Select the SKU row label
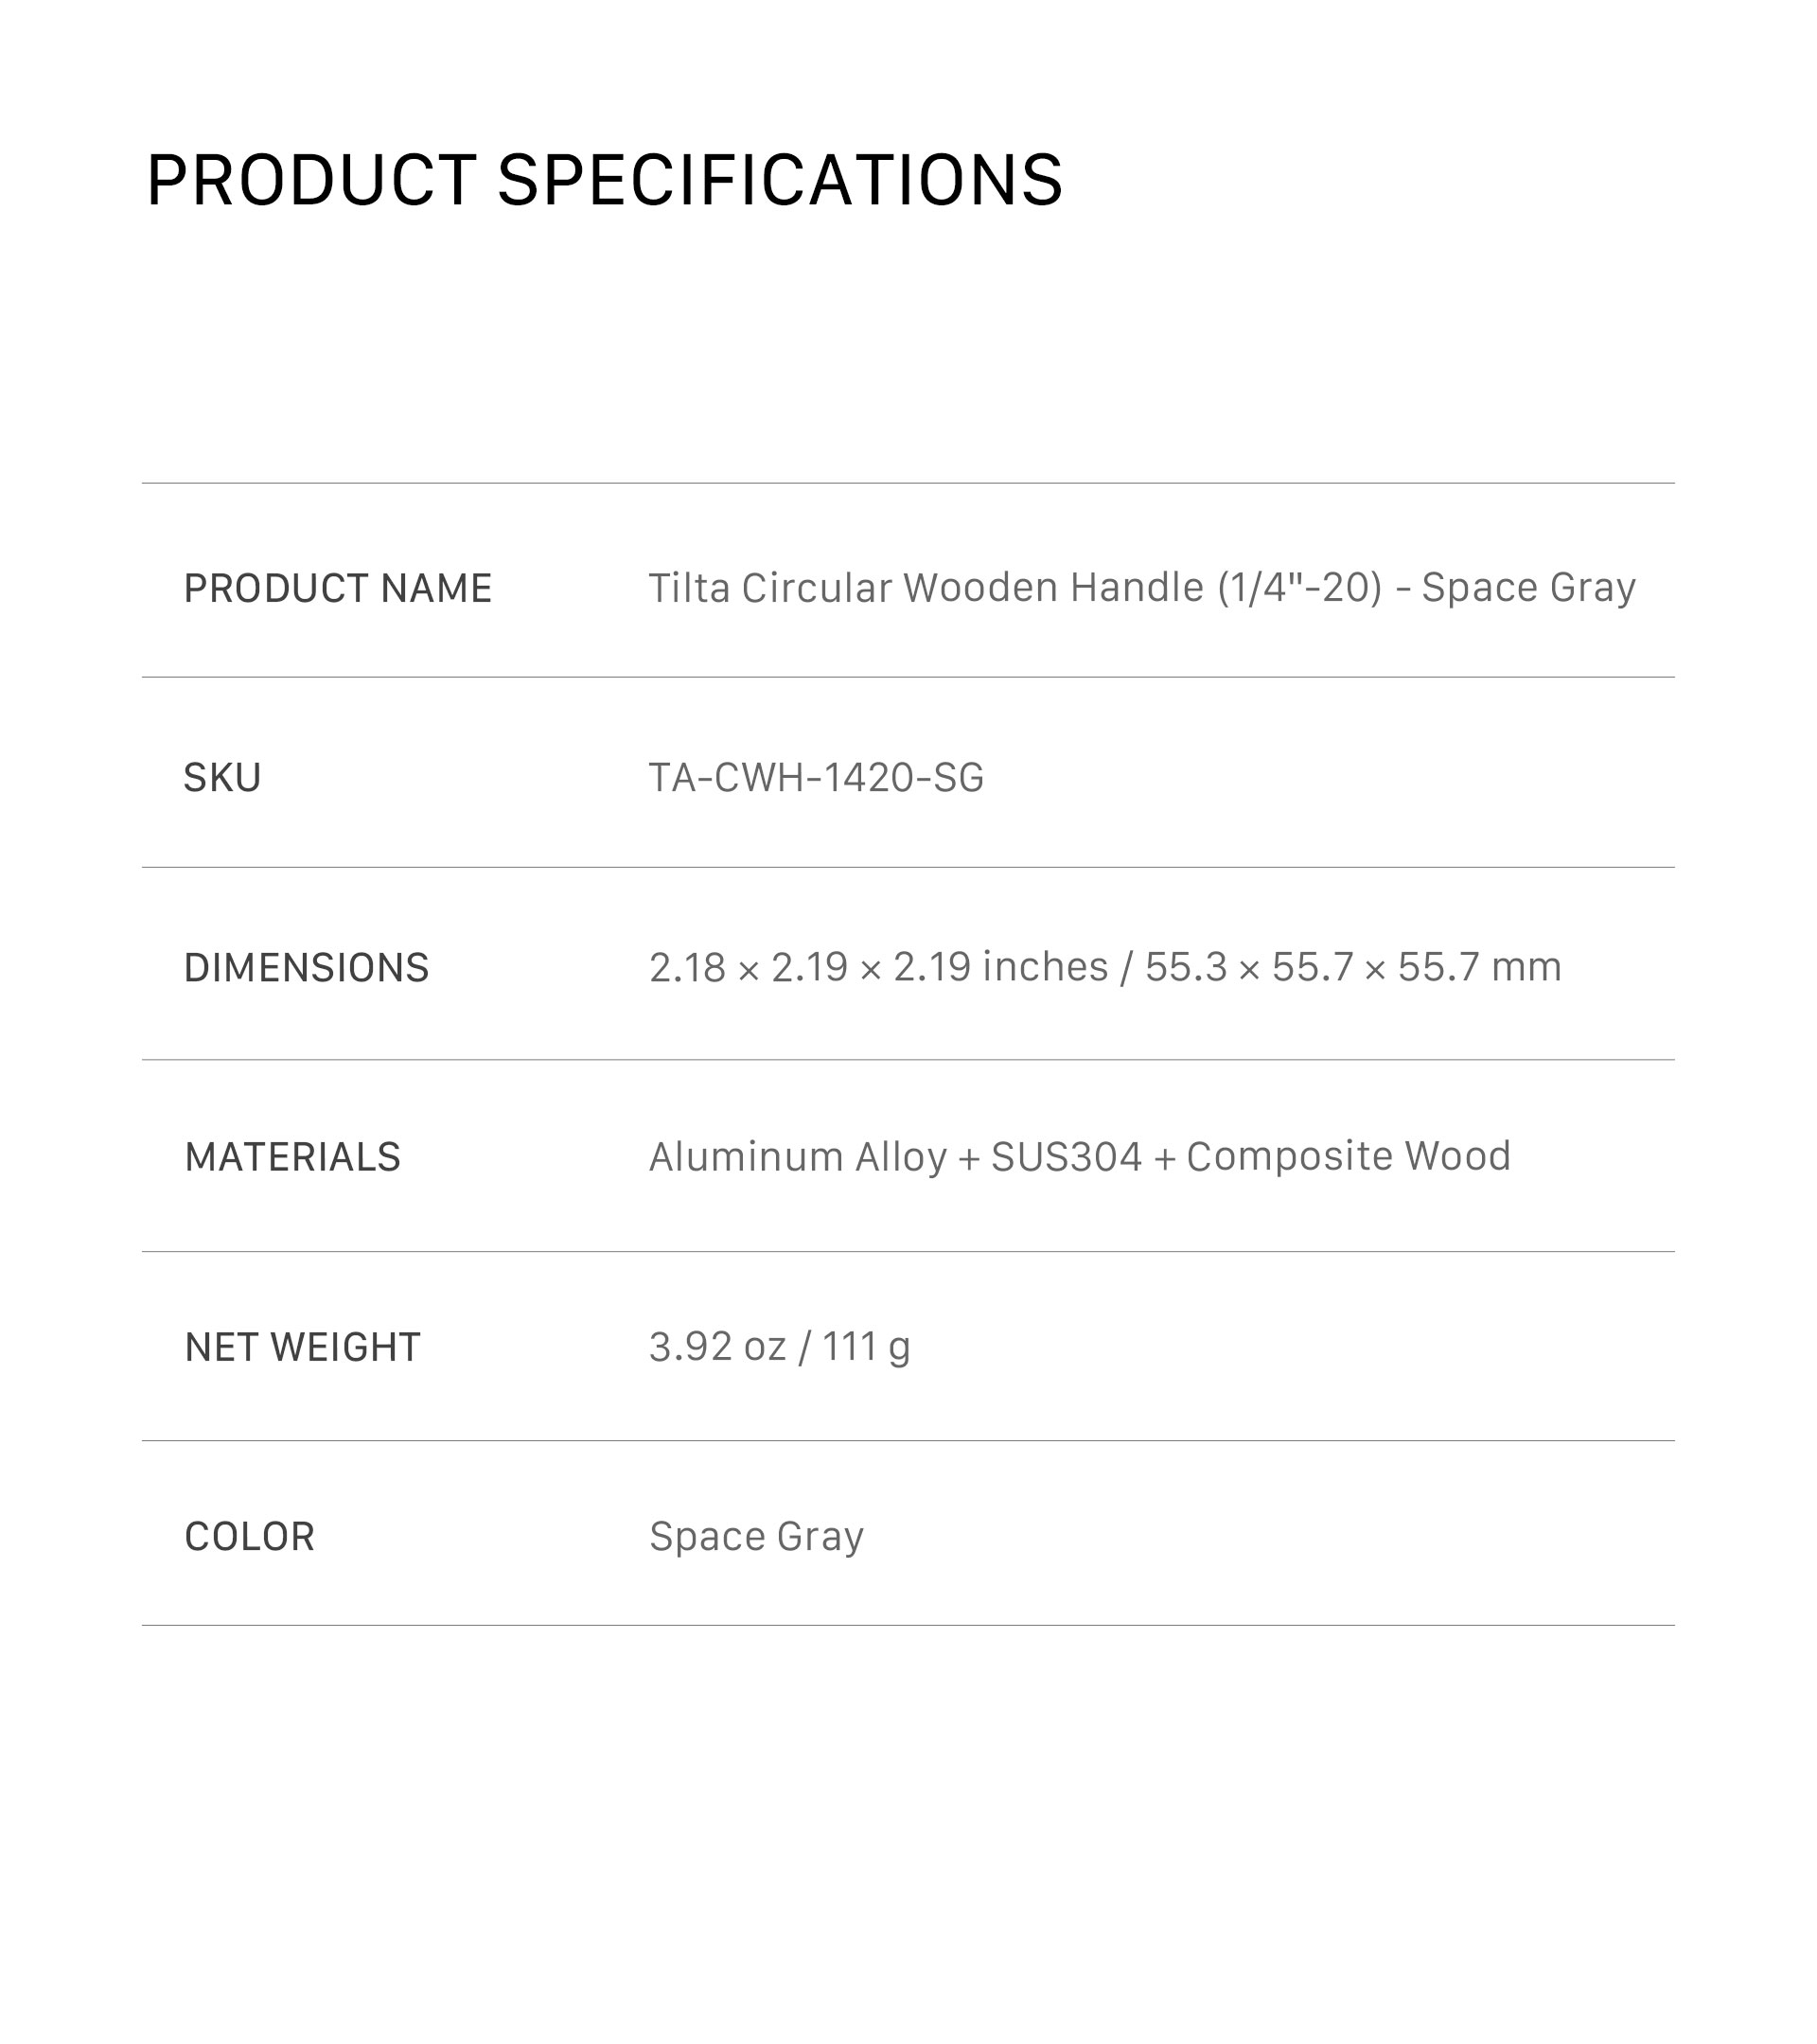 tap(222, 778)
